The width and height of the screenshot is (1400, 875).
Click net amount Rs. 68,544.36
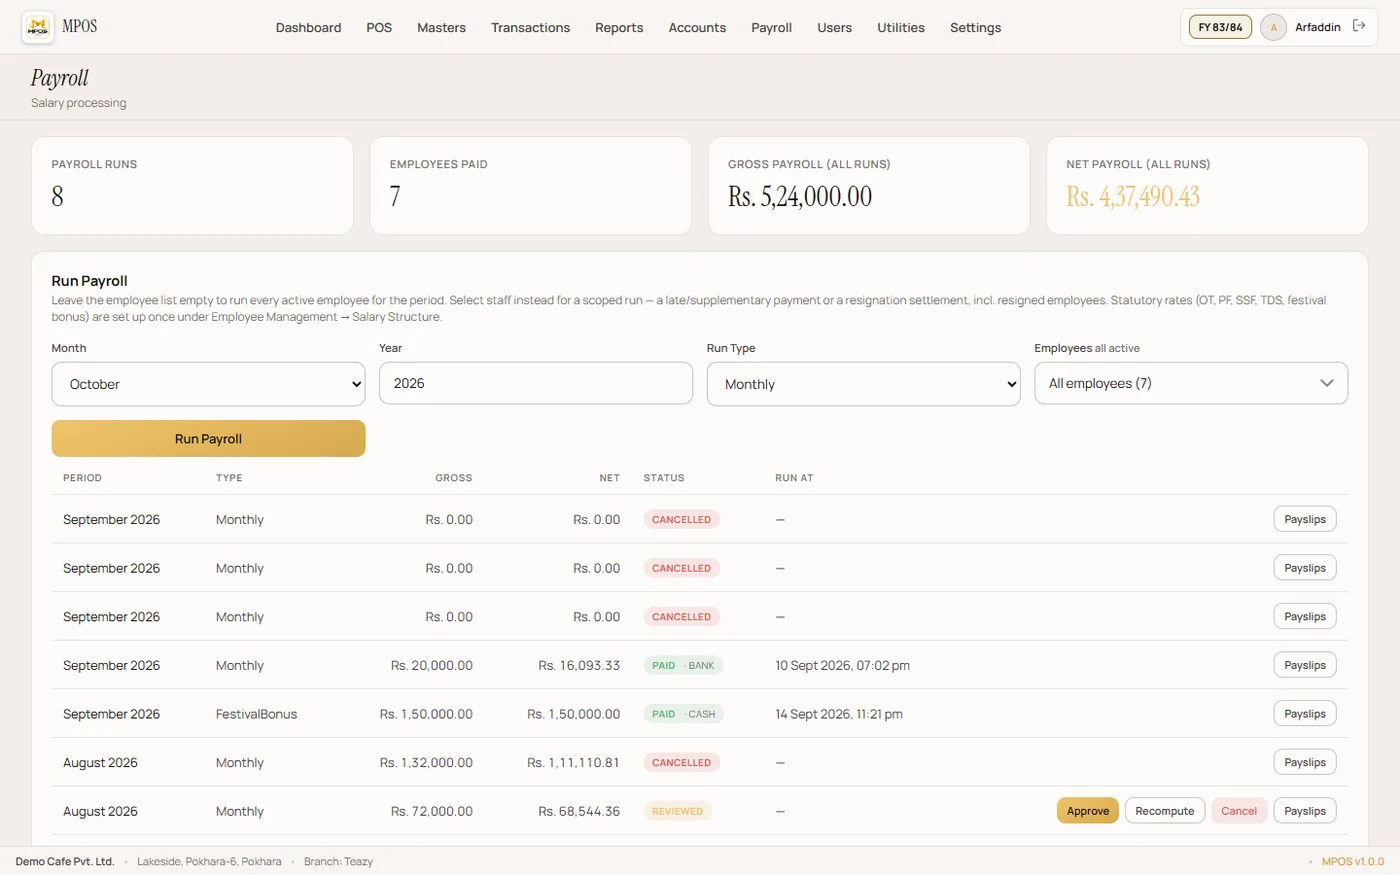coord(579,811)
